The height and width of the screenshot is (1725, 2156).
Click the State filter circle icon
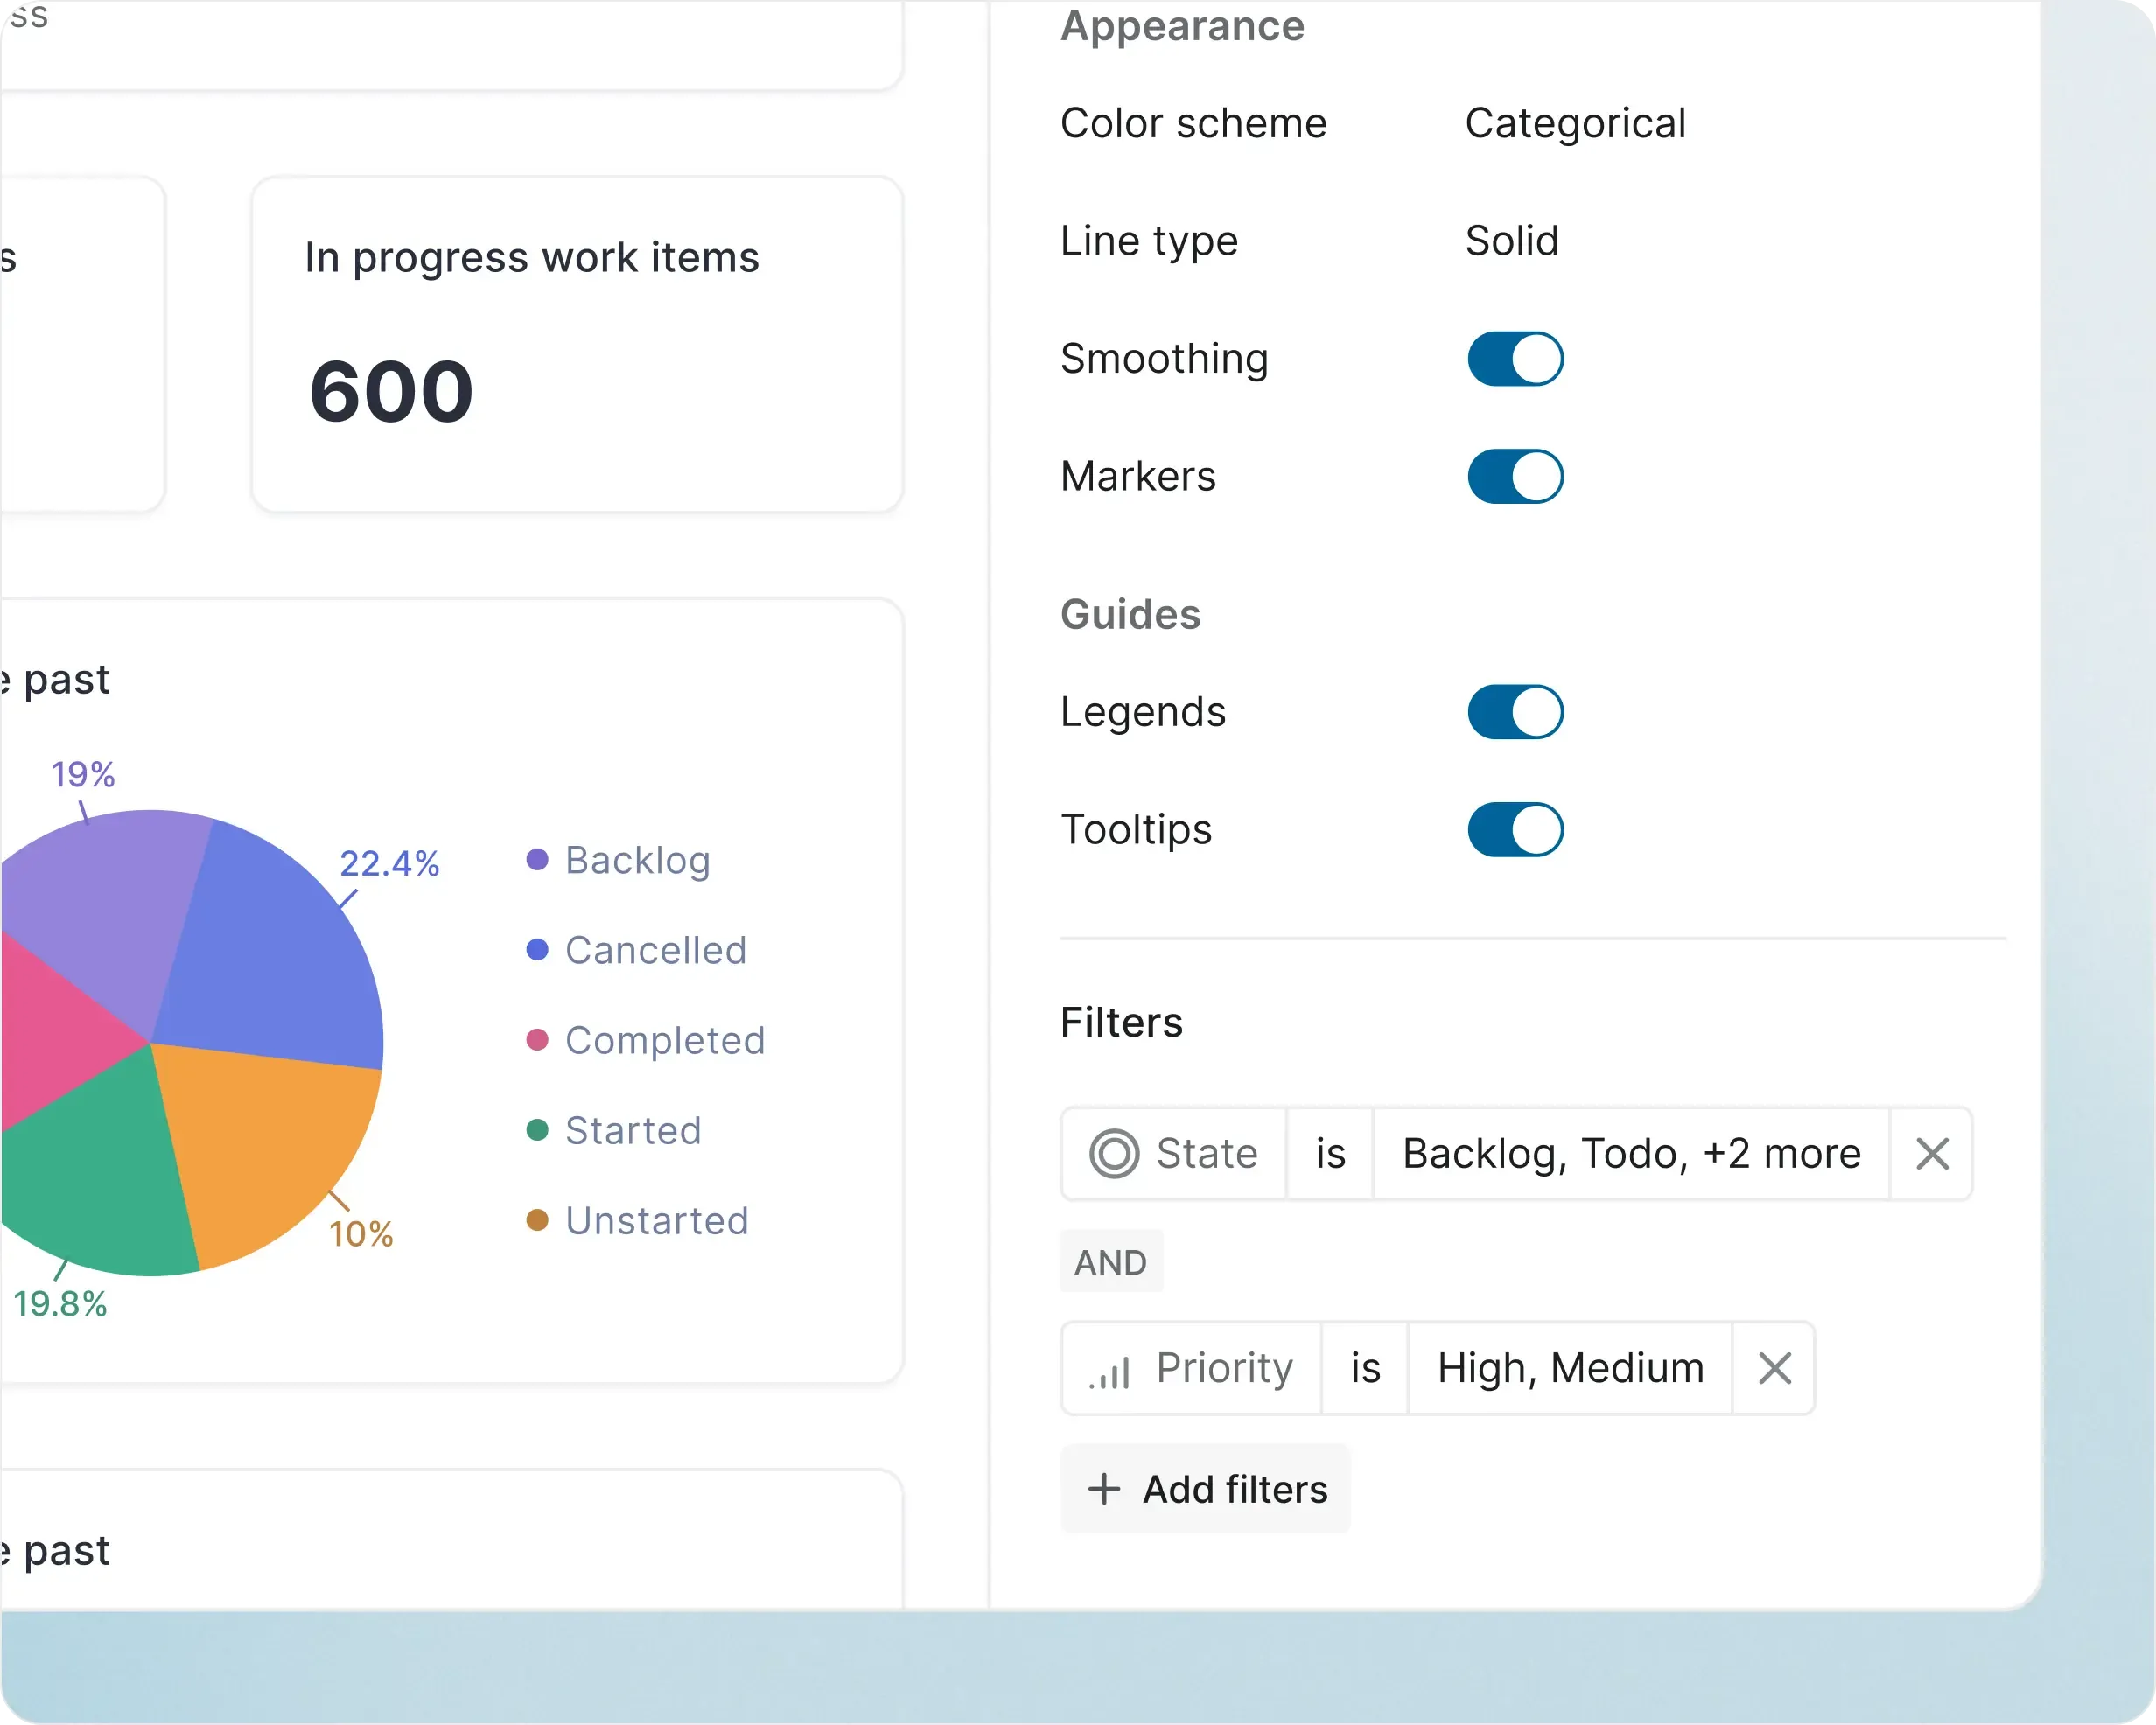1113,1154
